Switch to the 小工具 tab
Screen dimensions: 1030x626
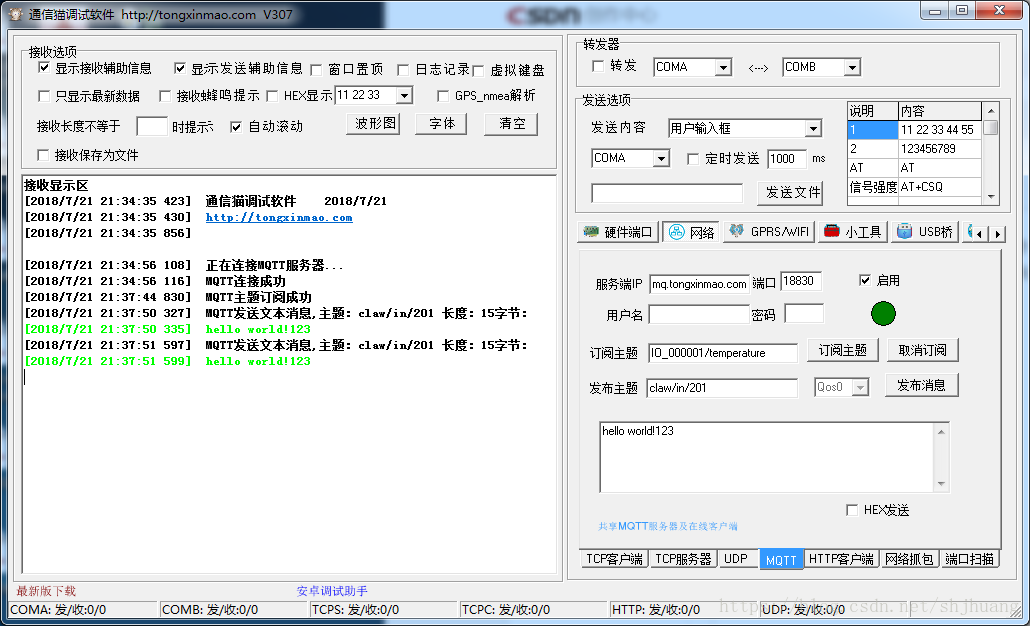point(853,232)
